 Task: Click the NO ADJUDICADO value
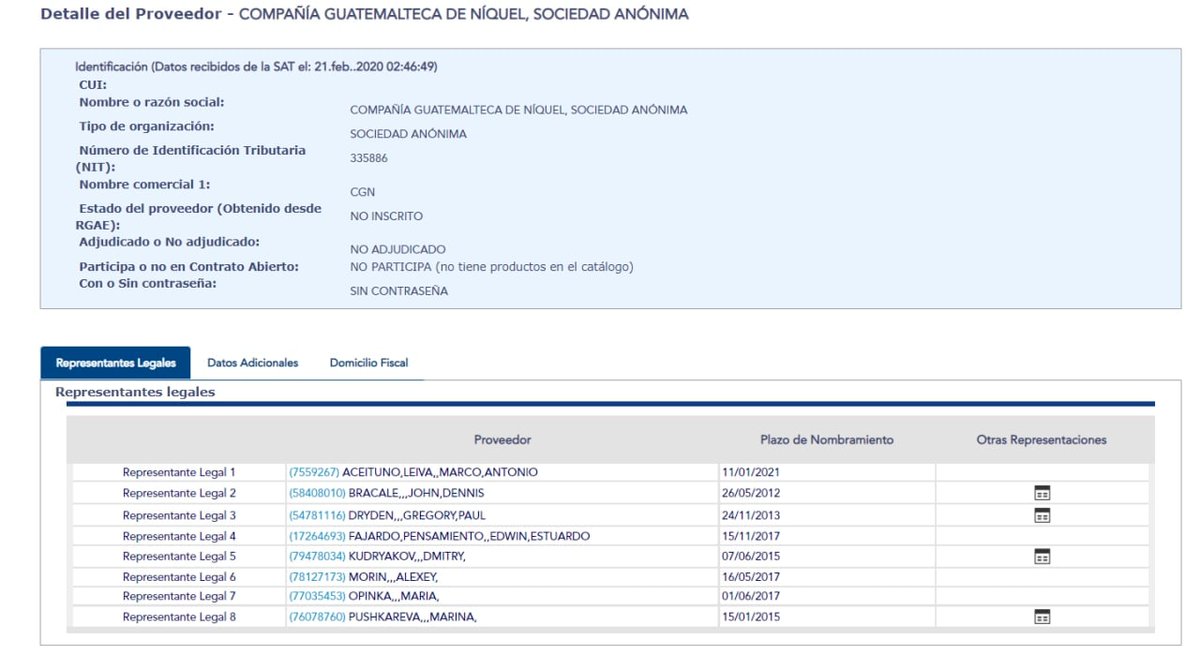tap(398, 249)
